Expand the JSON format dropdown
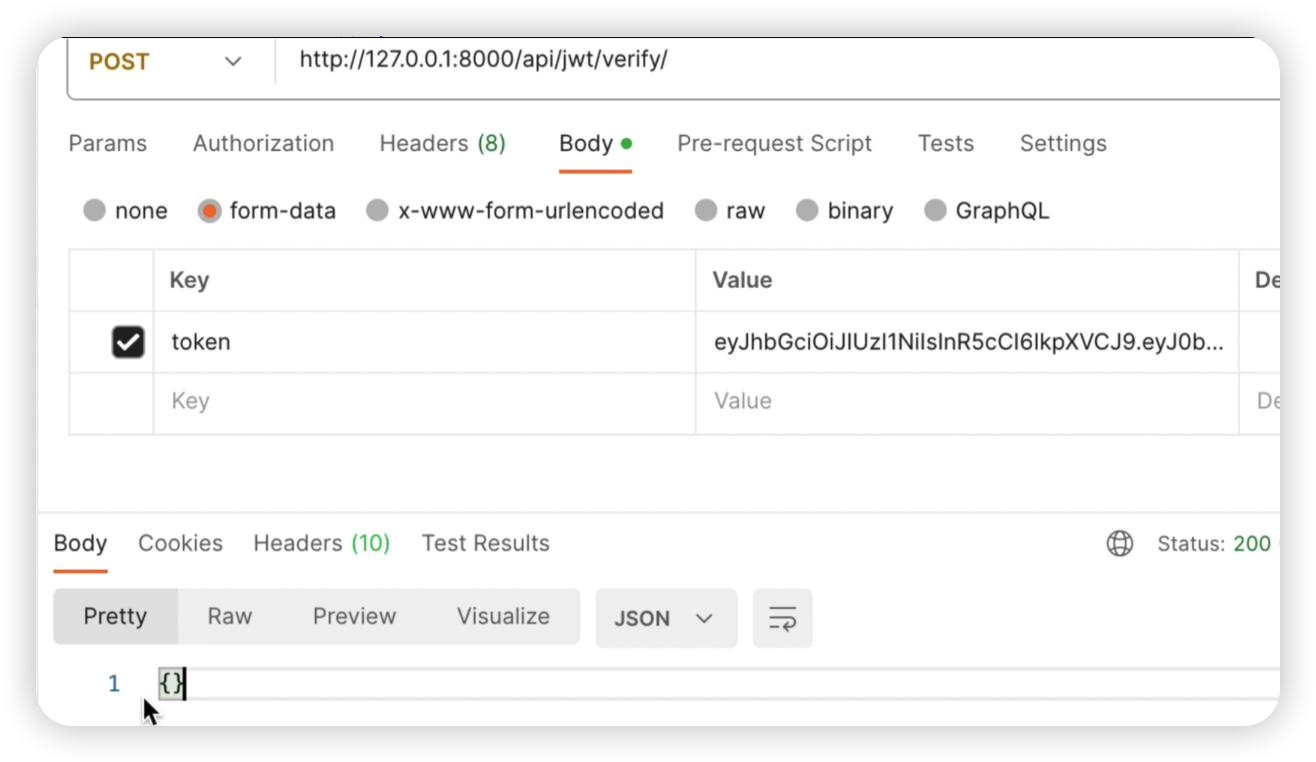Image resolution: width=1316 pixels, height=762 pixels. coord(665,618)
